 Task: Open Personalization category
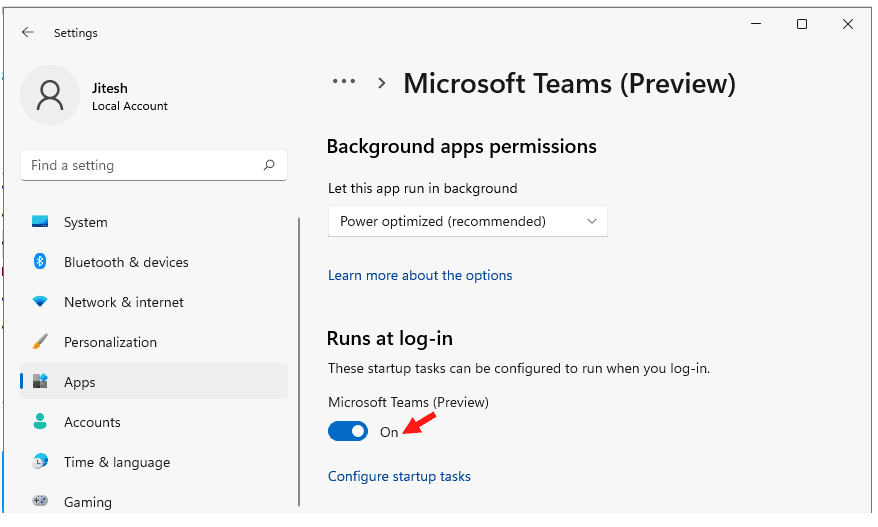[110, 342]
